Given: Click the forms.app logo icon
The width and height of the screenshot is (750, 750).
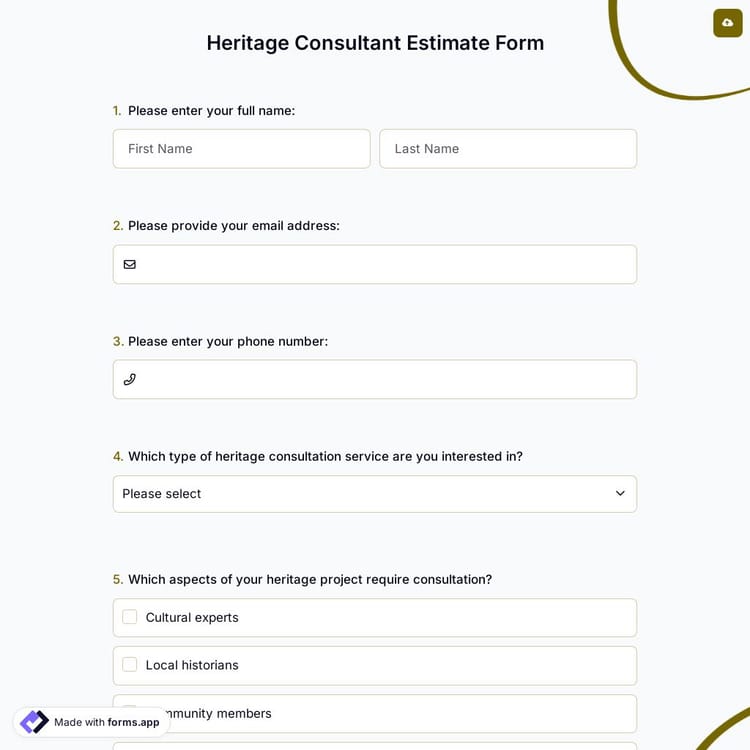Looking at the screenshot, I should [34, 722].
